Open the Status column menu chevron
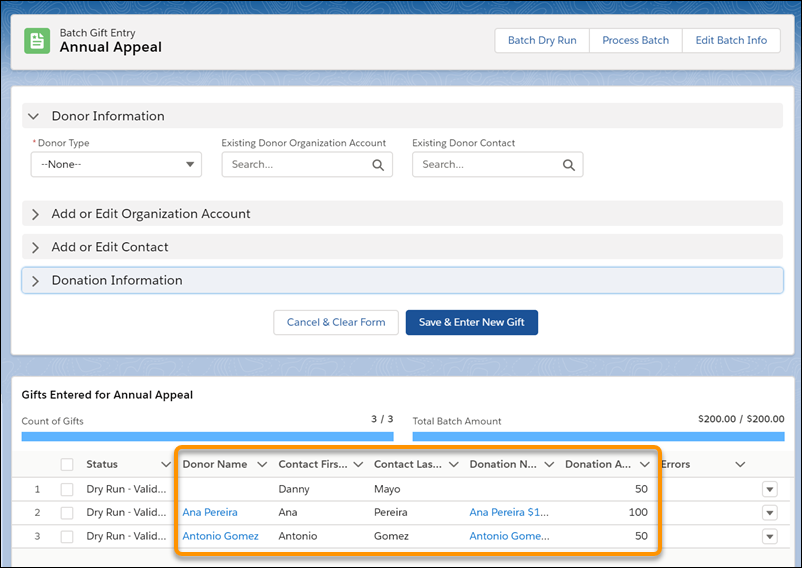Image resolution: width=802 pixels, height=568 pixels. pyautogui.click(x=166, y=464)
